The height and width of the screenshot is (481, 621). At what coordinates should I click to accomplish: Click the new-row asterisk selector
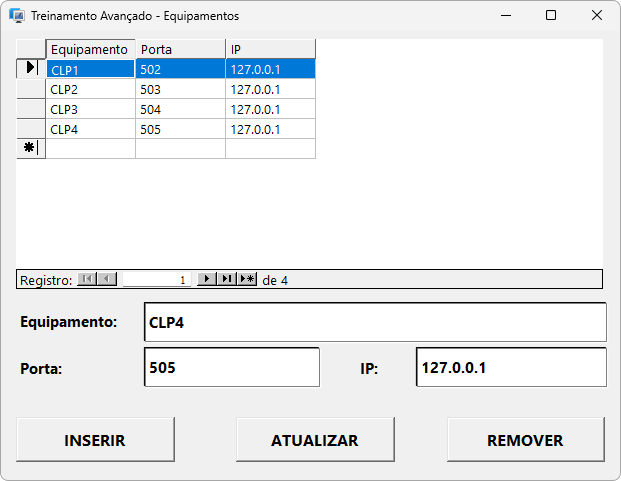pyautogui.click(x=31, y=148)
